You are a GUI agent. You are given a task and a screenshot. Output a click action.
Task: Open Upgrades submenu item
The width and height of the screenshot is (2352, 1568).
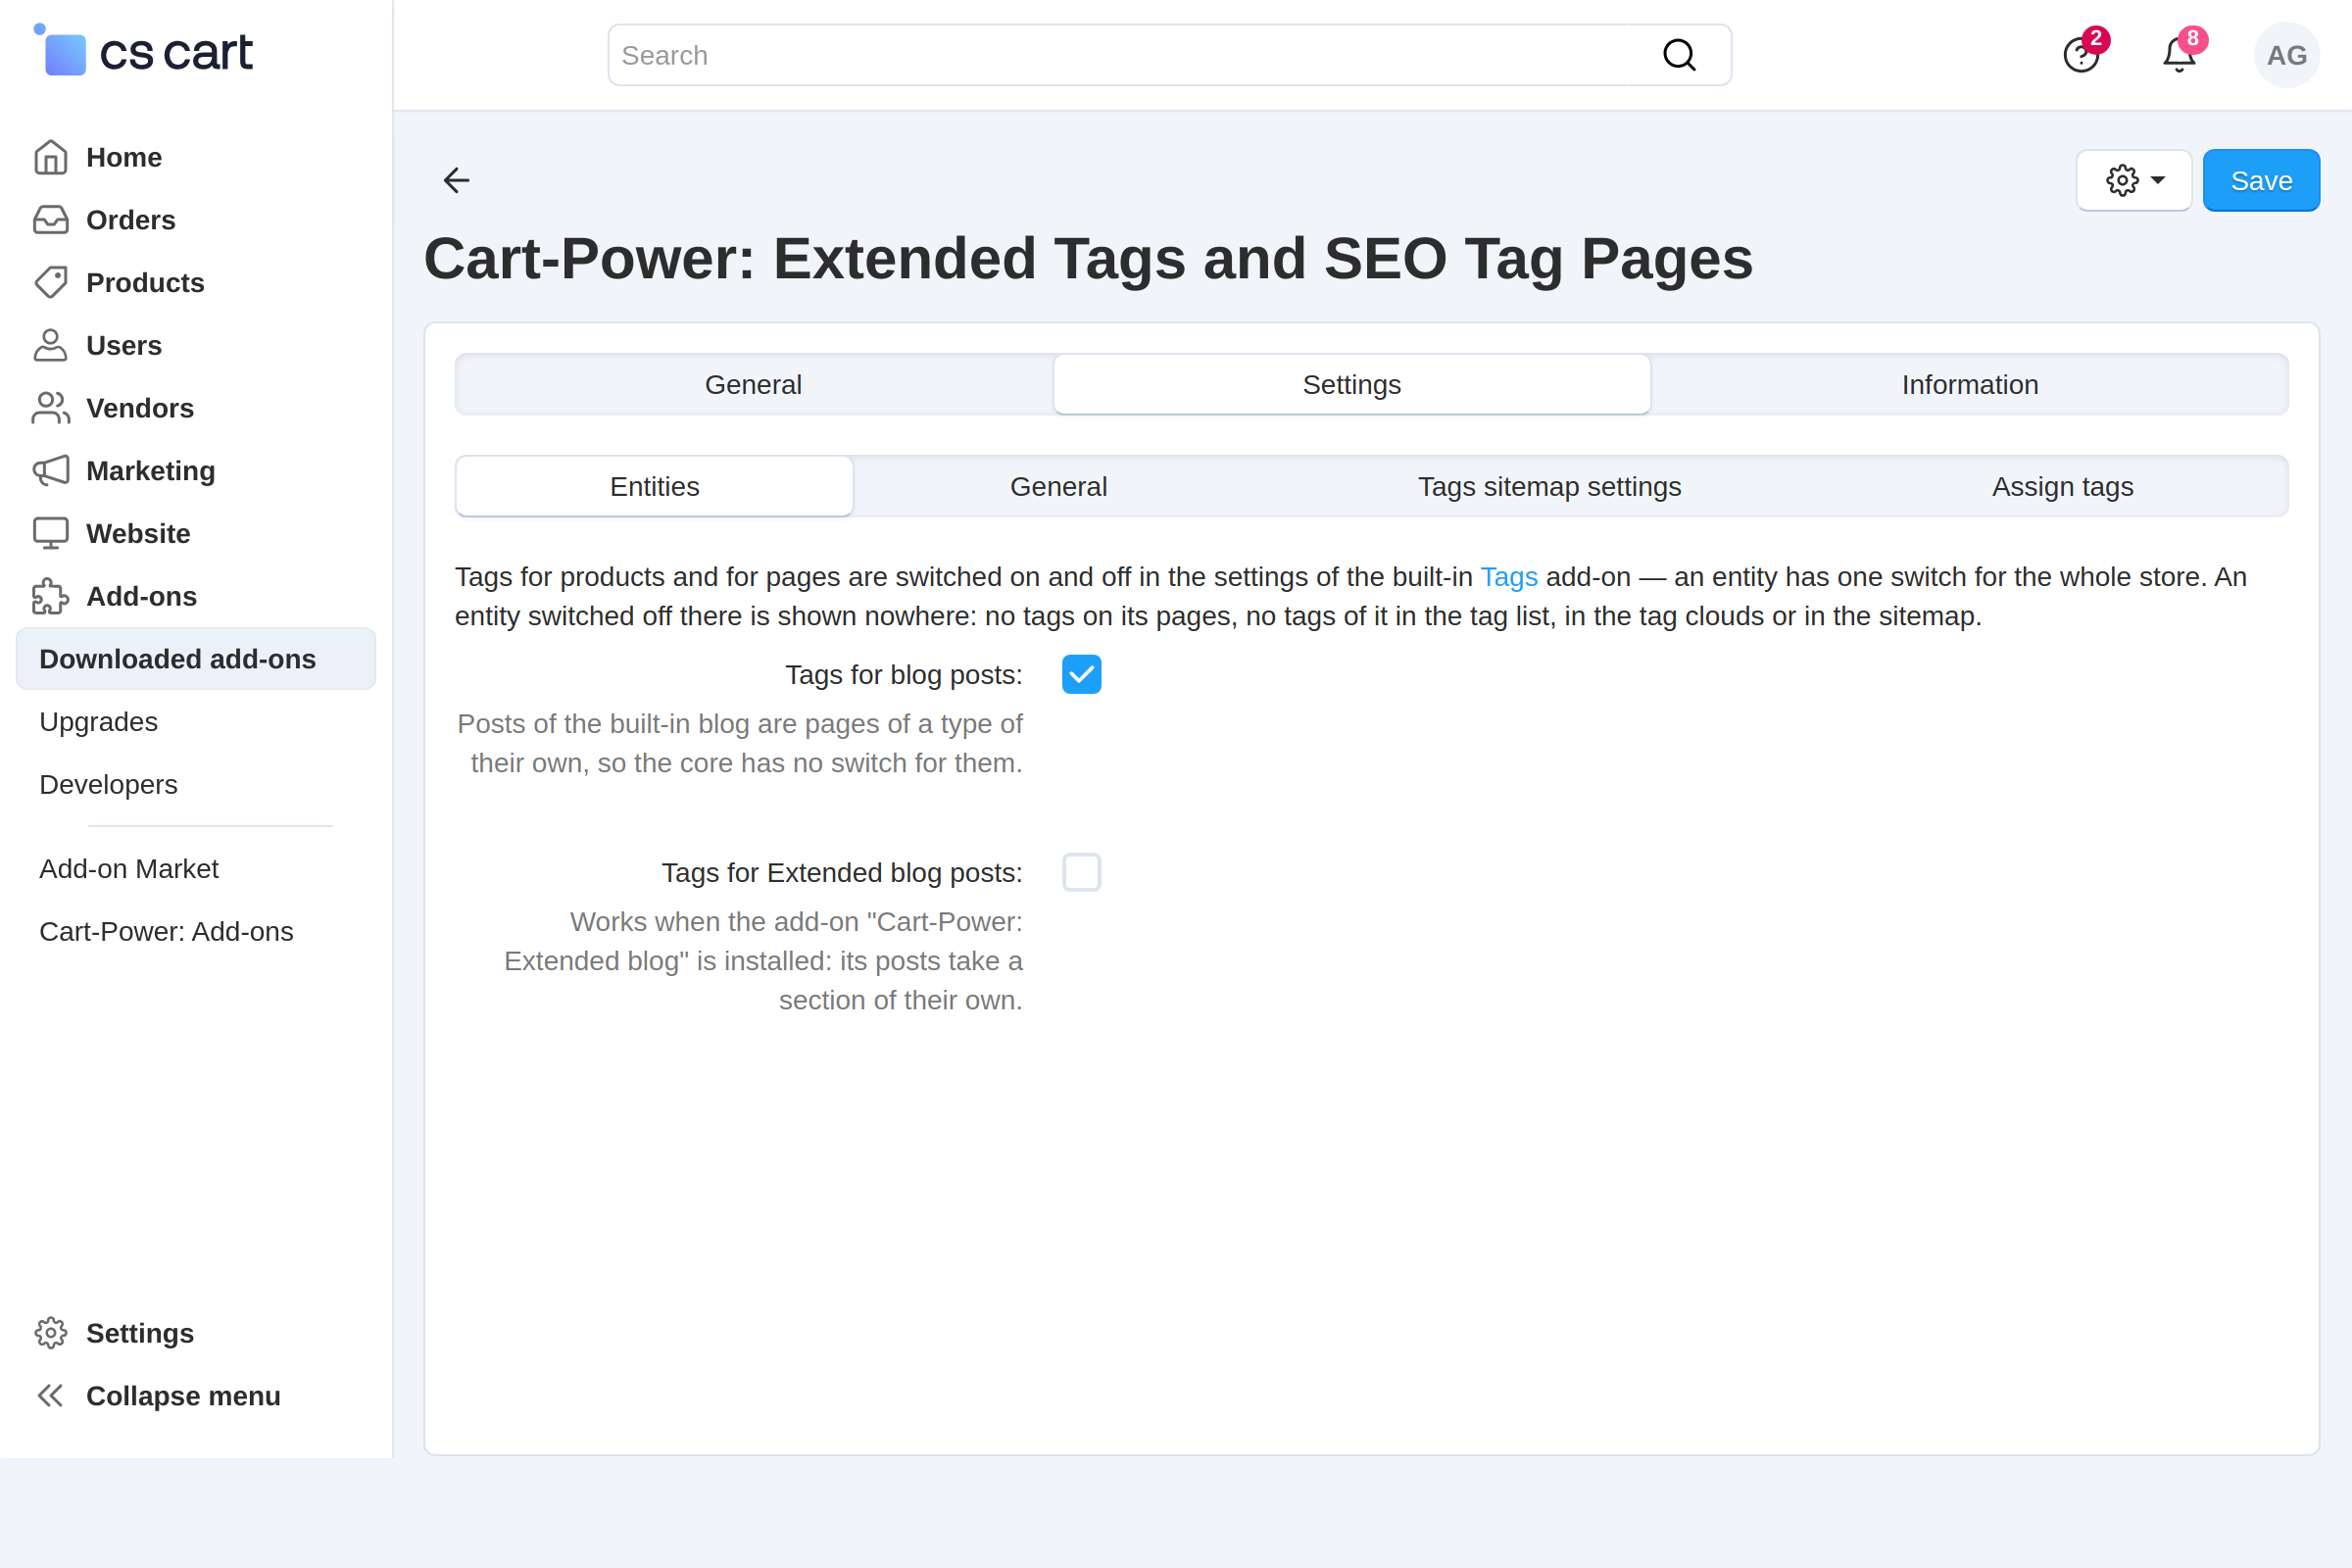98,722
